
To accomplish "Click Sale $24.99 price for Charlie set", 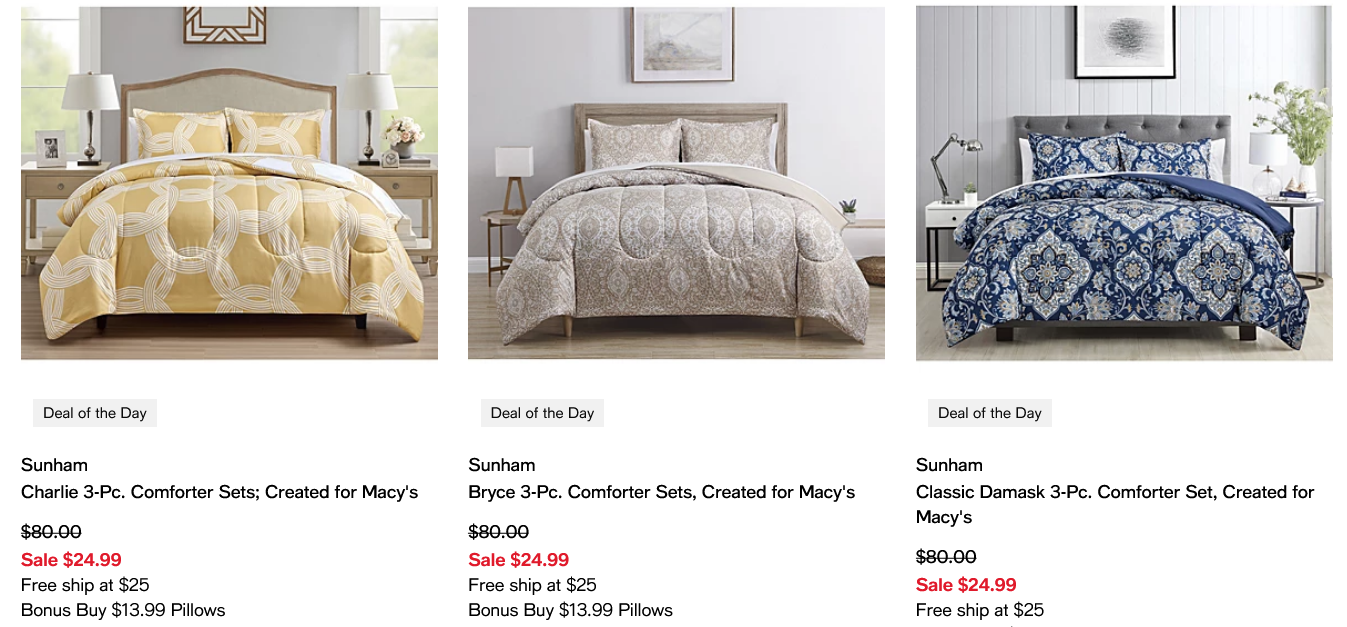I will tap(71, 560).
